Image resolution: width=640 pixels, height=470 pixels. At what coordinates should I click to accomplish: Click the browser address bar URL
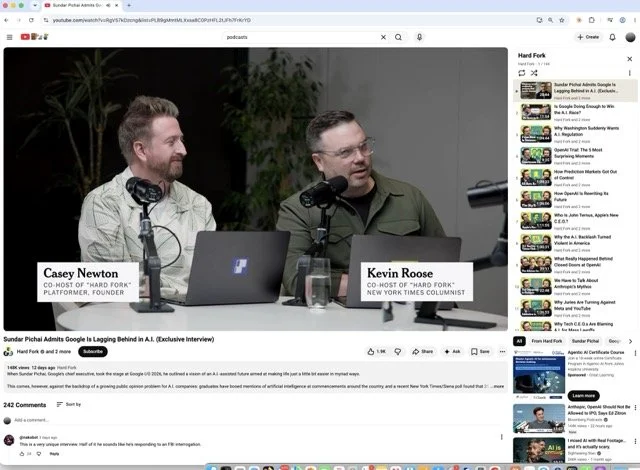tap(151, 20)
